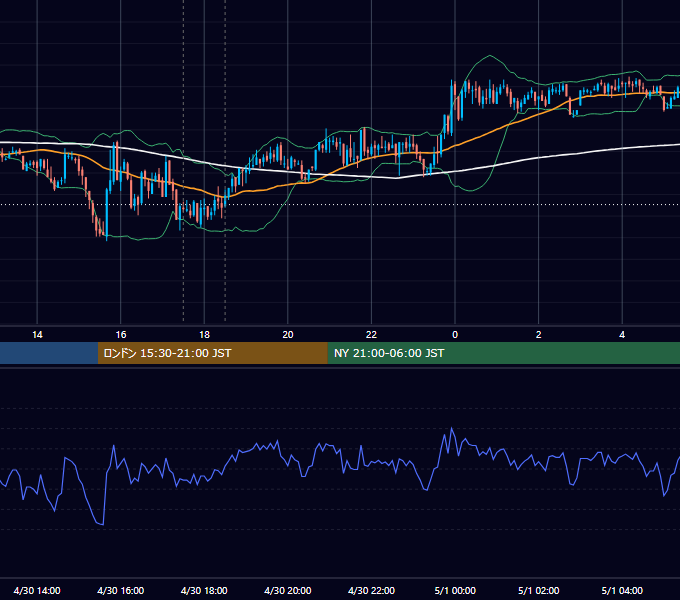Click the London session bar 15:30-21:00 JST
Viewport: 680px width, 600px height.
[212, 353]
